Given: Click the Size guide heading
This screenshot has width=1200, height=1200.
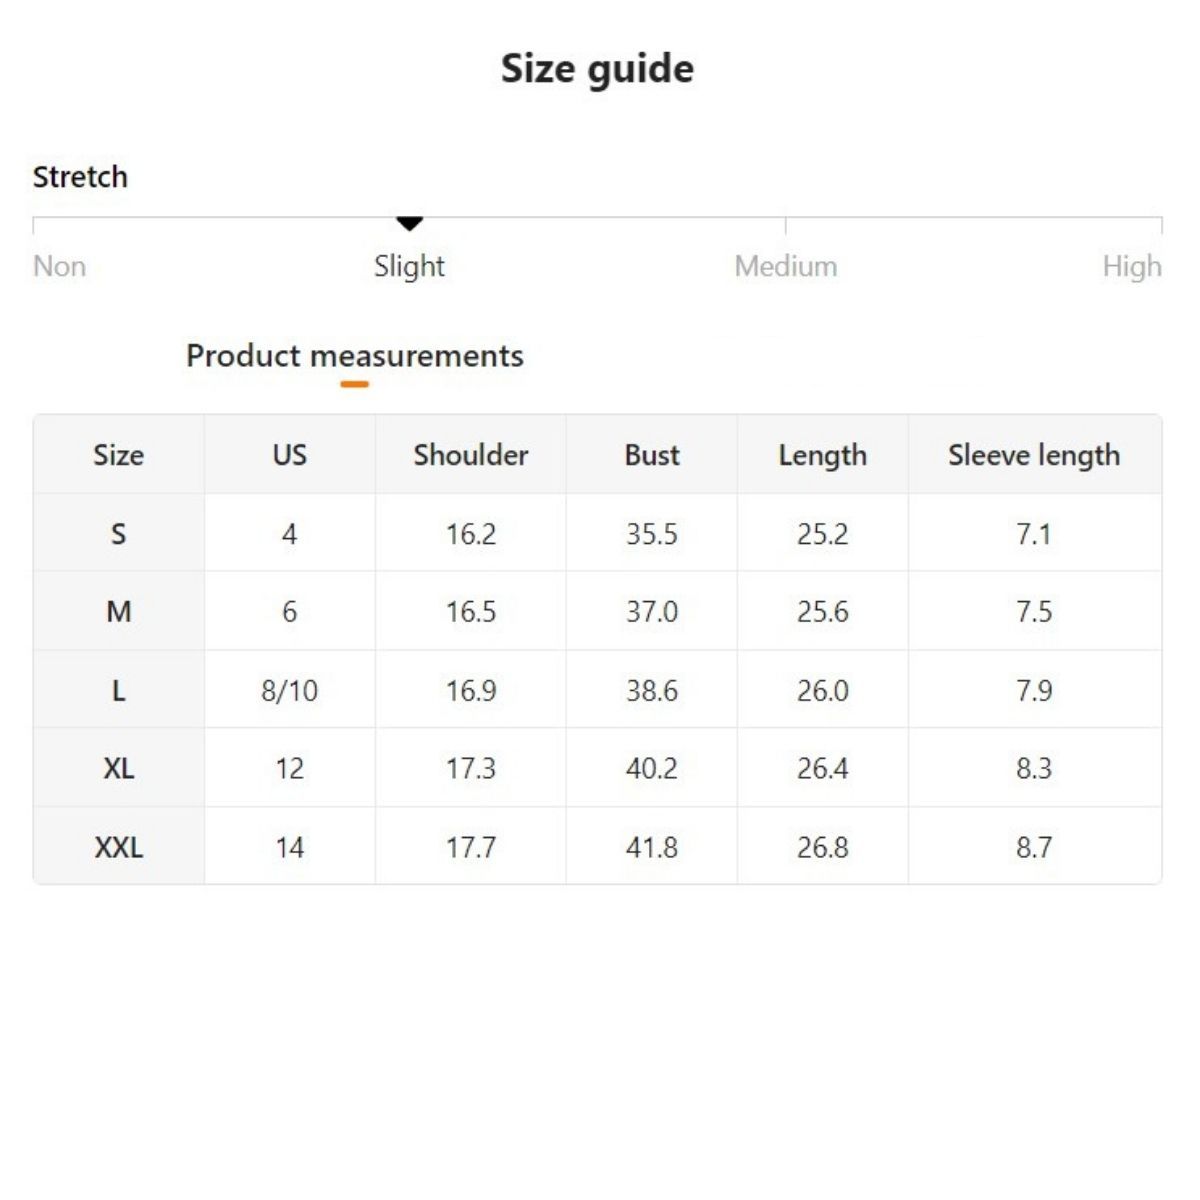Looking at the screenshot, I should (x=597, y=69).
